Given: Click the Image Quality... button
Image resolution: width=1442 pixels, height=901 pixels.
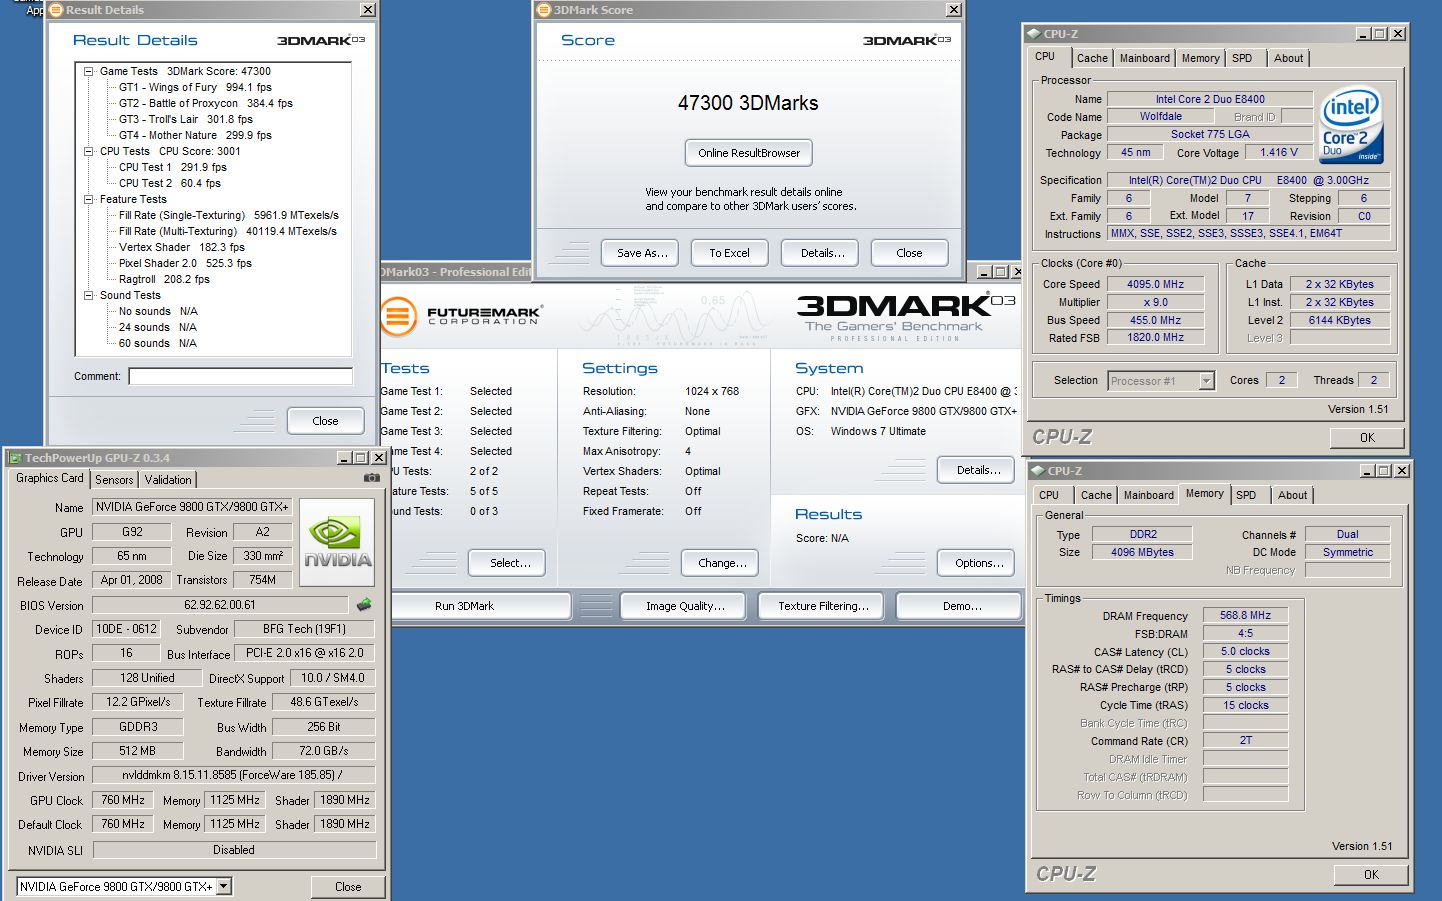Looking at the screenshot, I should [685, 606].
